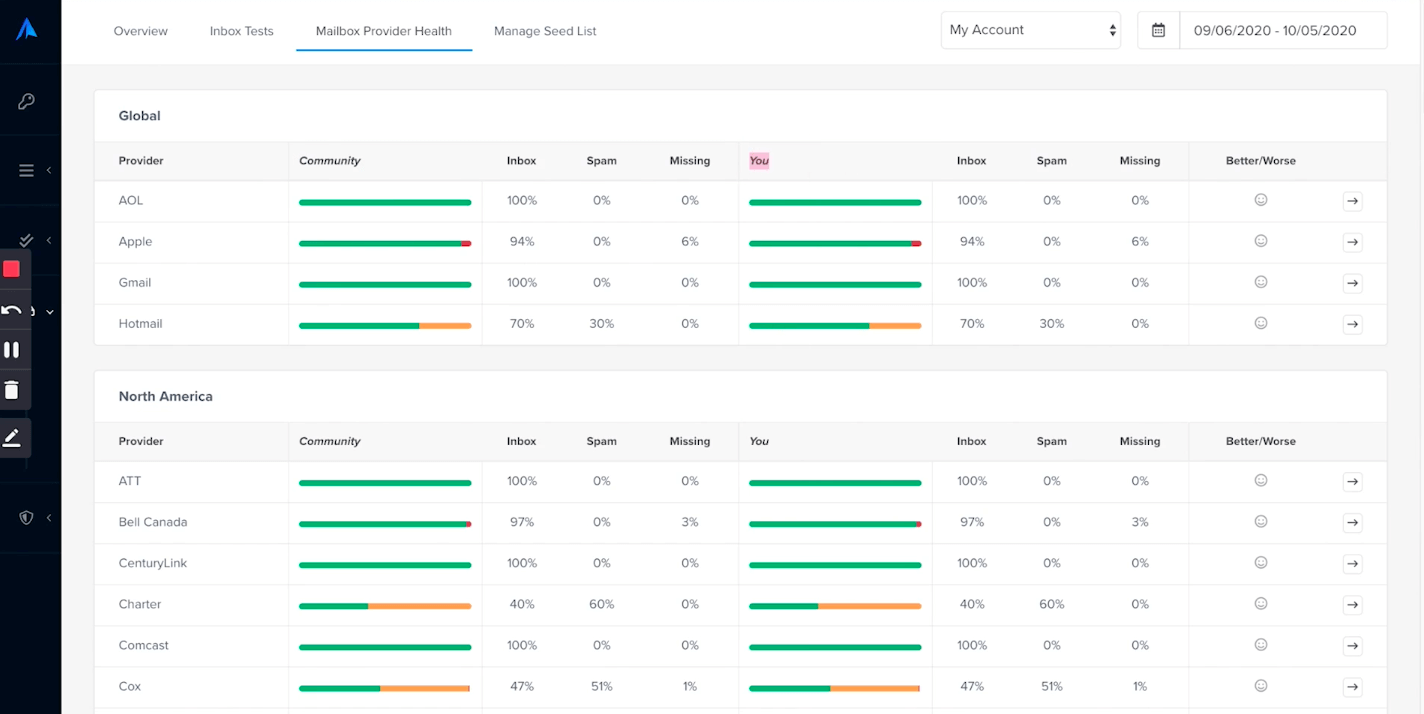
Task: Click the Charter provider name
Action: pos(140,604)
